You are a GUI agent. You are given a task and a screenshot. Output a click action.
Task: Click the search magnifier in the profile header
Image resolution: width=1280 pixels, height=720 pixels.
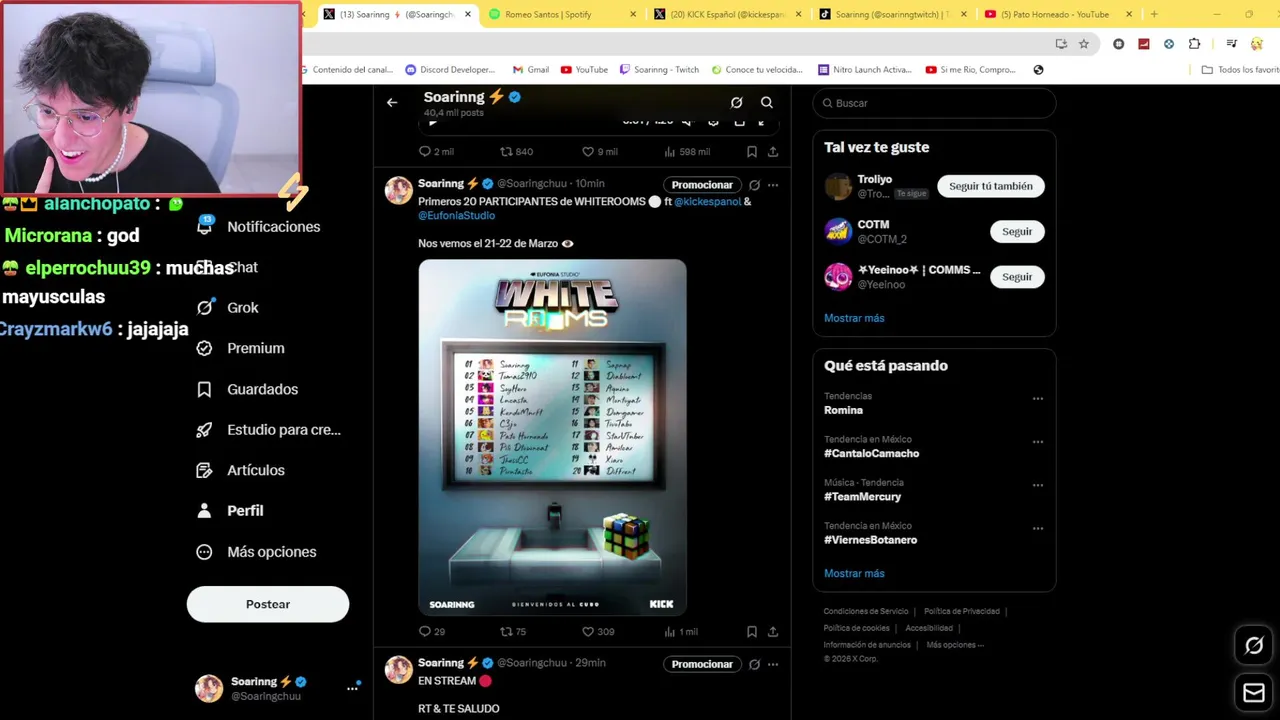(767, 102)
